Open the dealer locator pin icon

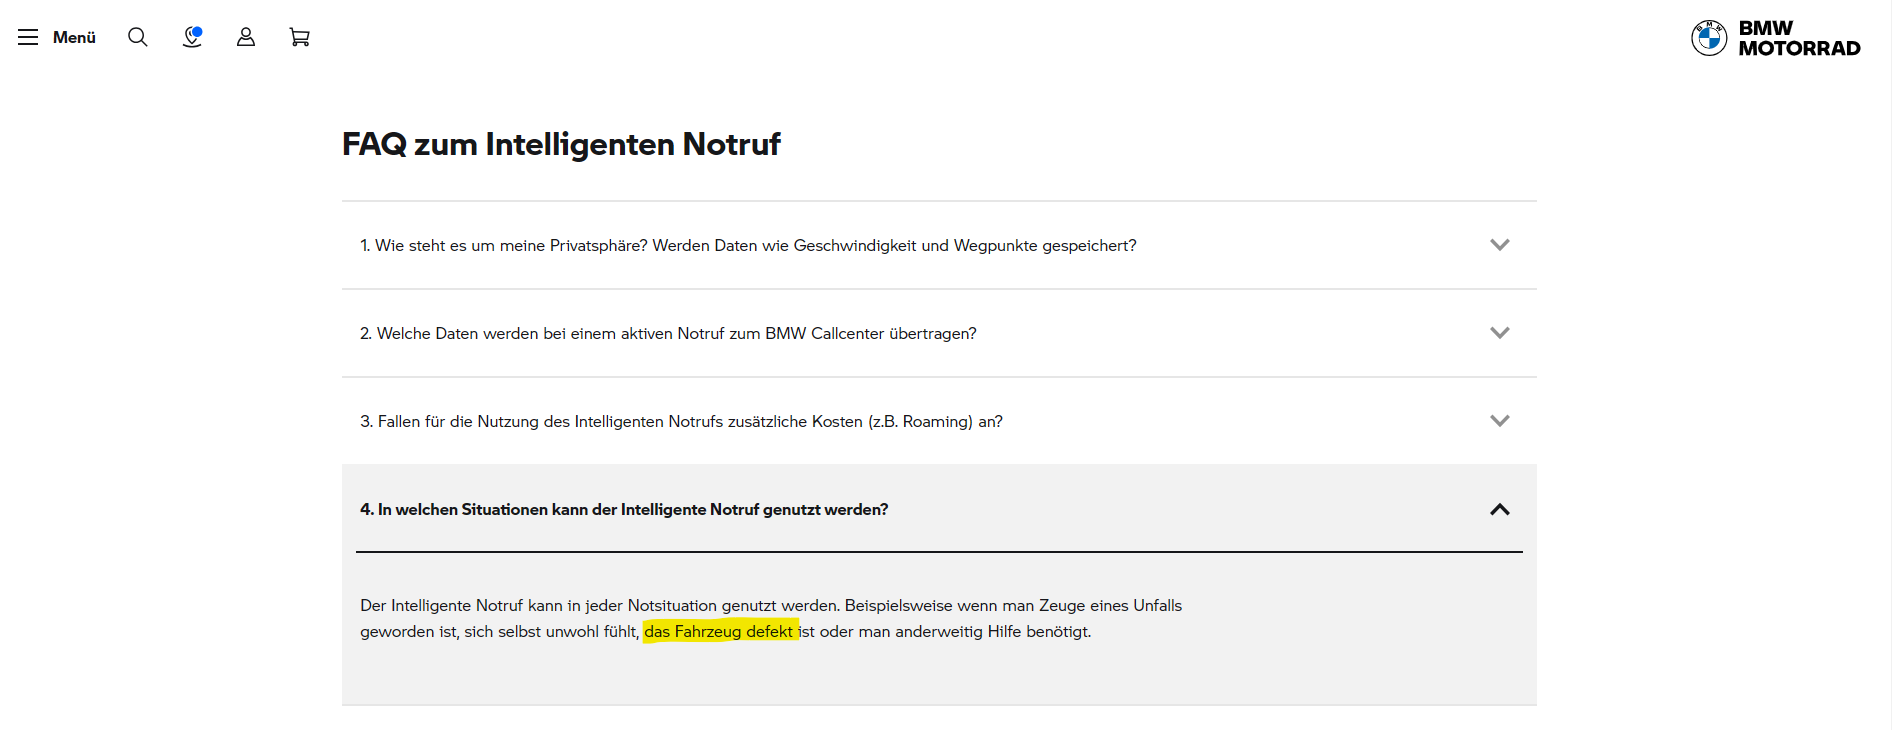click(x=191, y=39)
